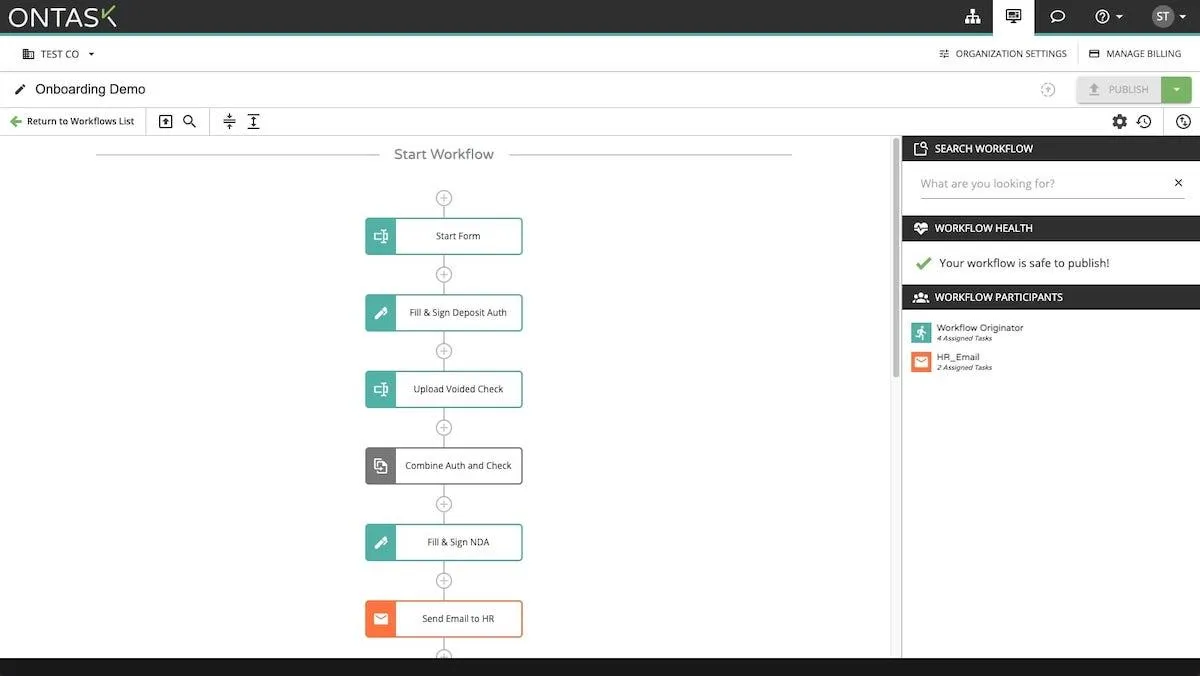The image size is (1200, 676).
Task: Click the Upload Voided Check form icon
Action: click(381, 389)
